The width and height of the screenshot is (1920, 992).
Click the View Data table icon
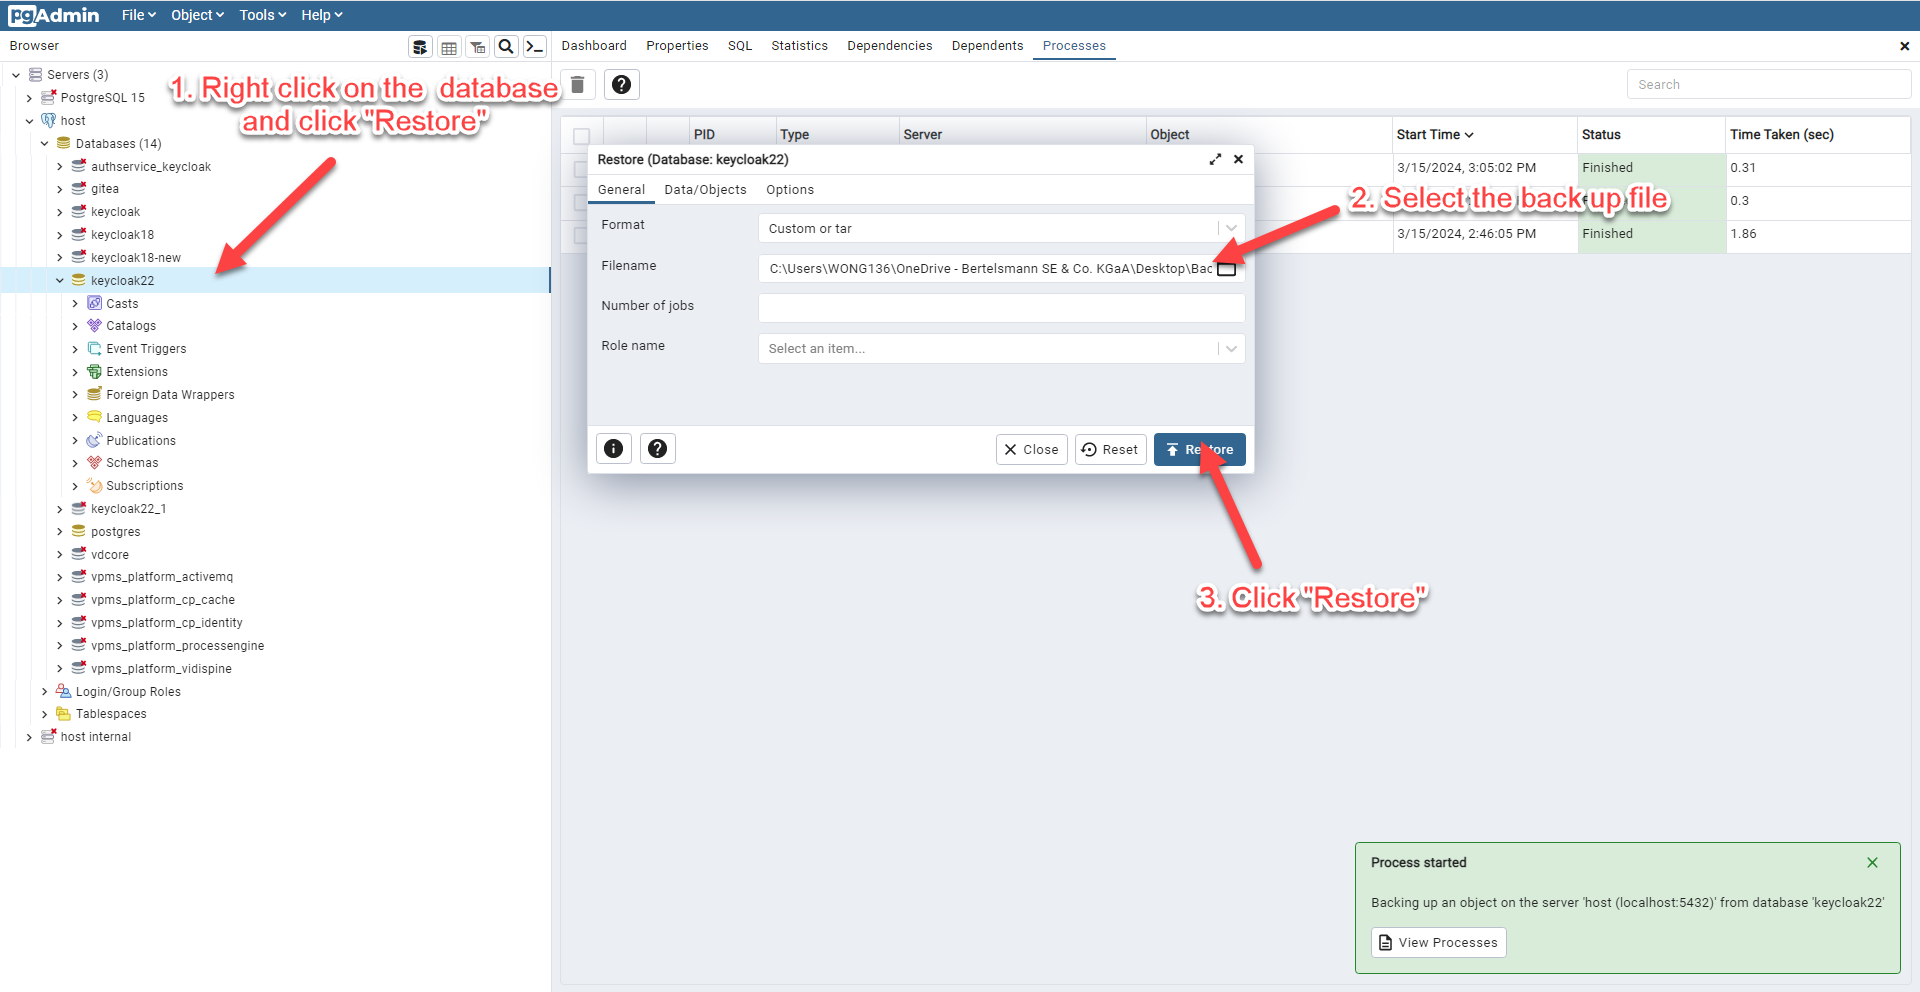449,47
